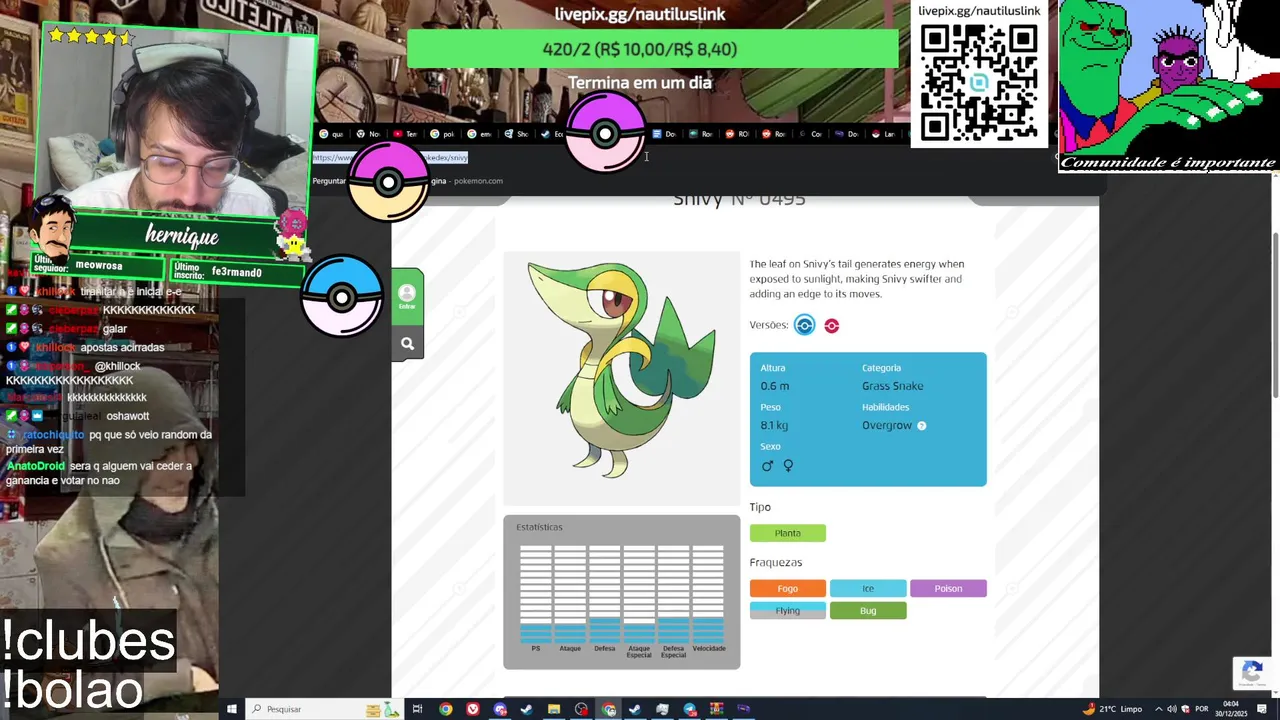Switch to the 'ROI' Reddit browser tab
1280x720 pixels.
point(738,134)
